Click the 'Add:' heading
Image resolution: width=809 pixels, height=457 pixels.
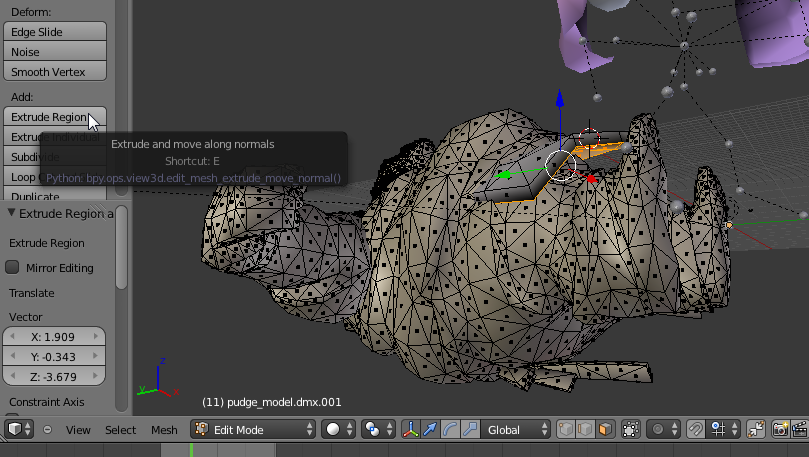(x=22, y=97)
